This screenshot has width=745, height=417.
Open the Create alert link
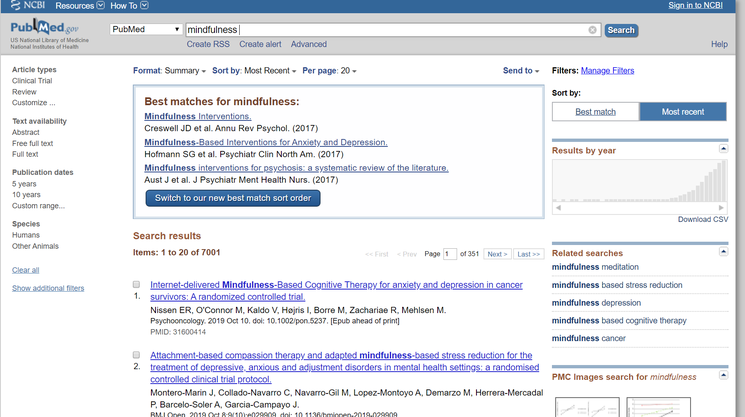[x=260, y=44]
